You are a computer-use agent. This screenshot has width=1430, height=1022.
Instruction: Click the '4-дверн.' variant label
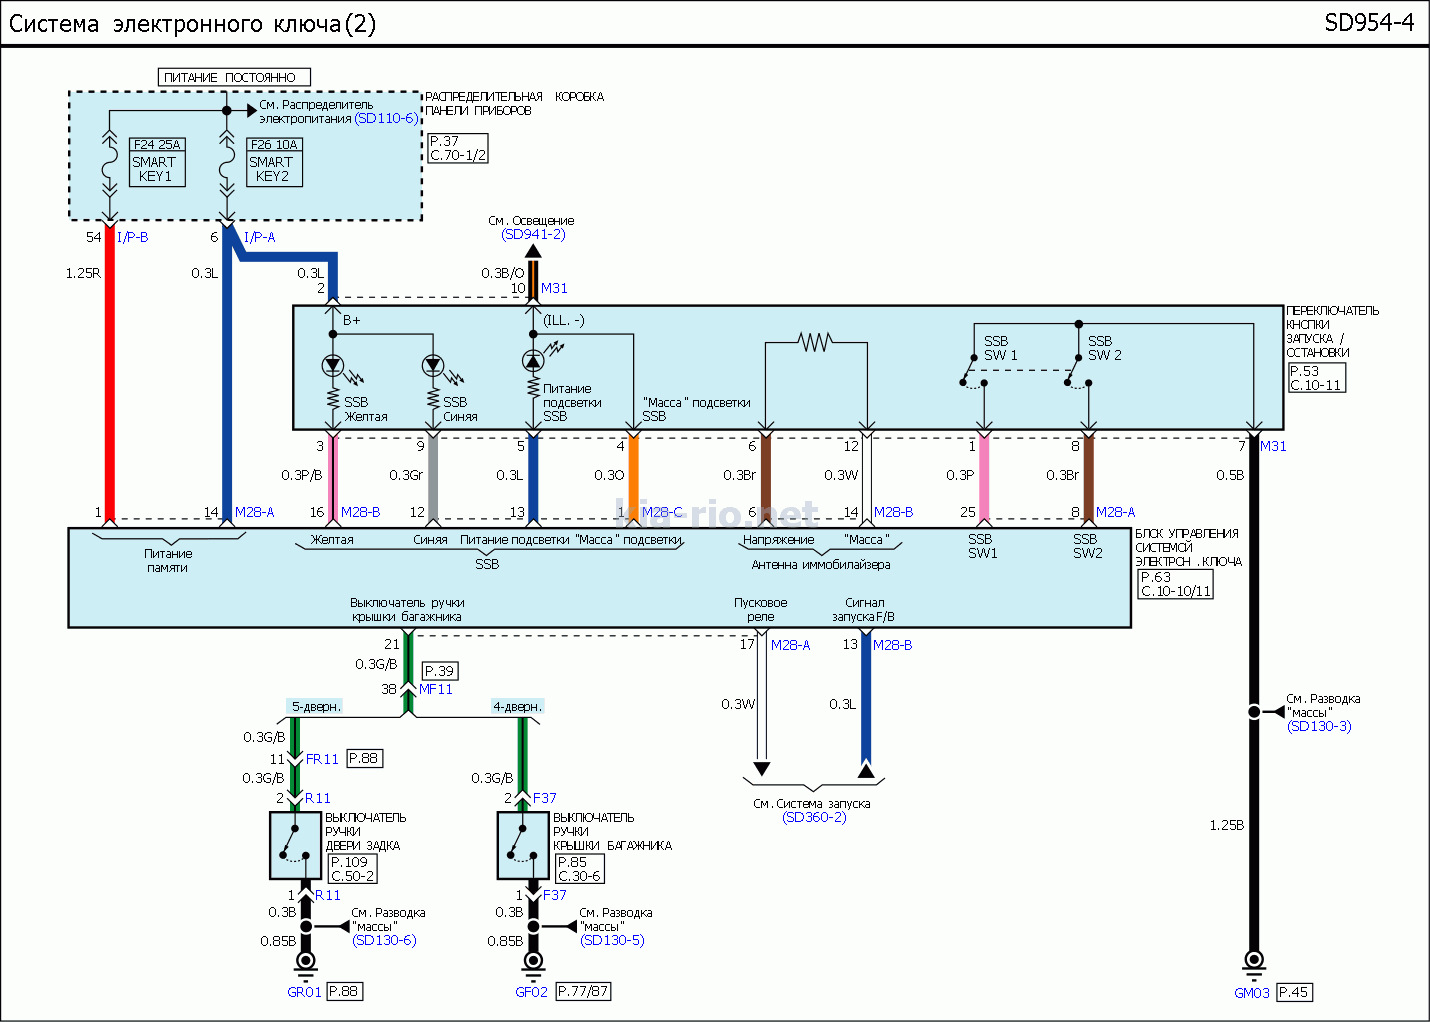[517, 706]
